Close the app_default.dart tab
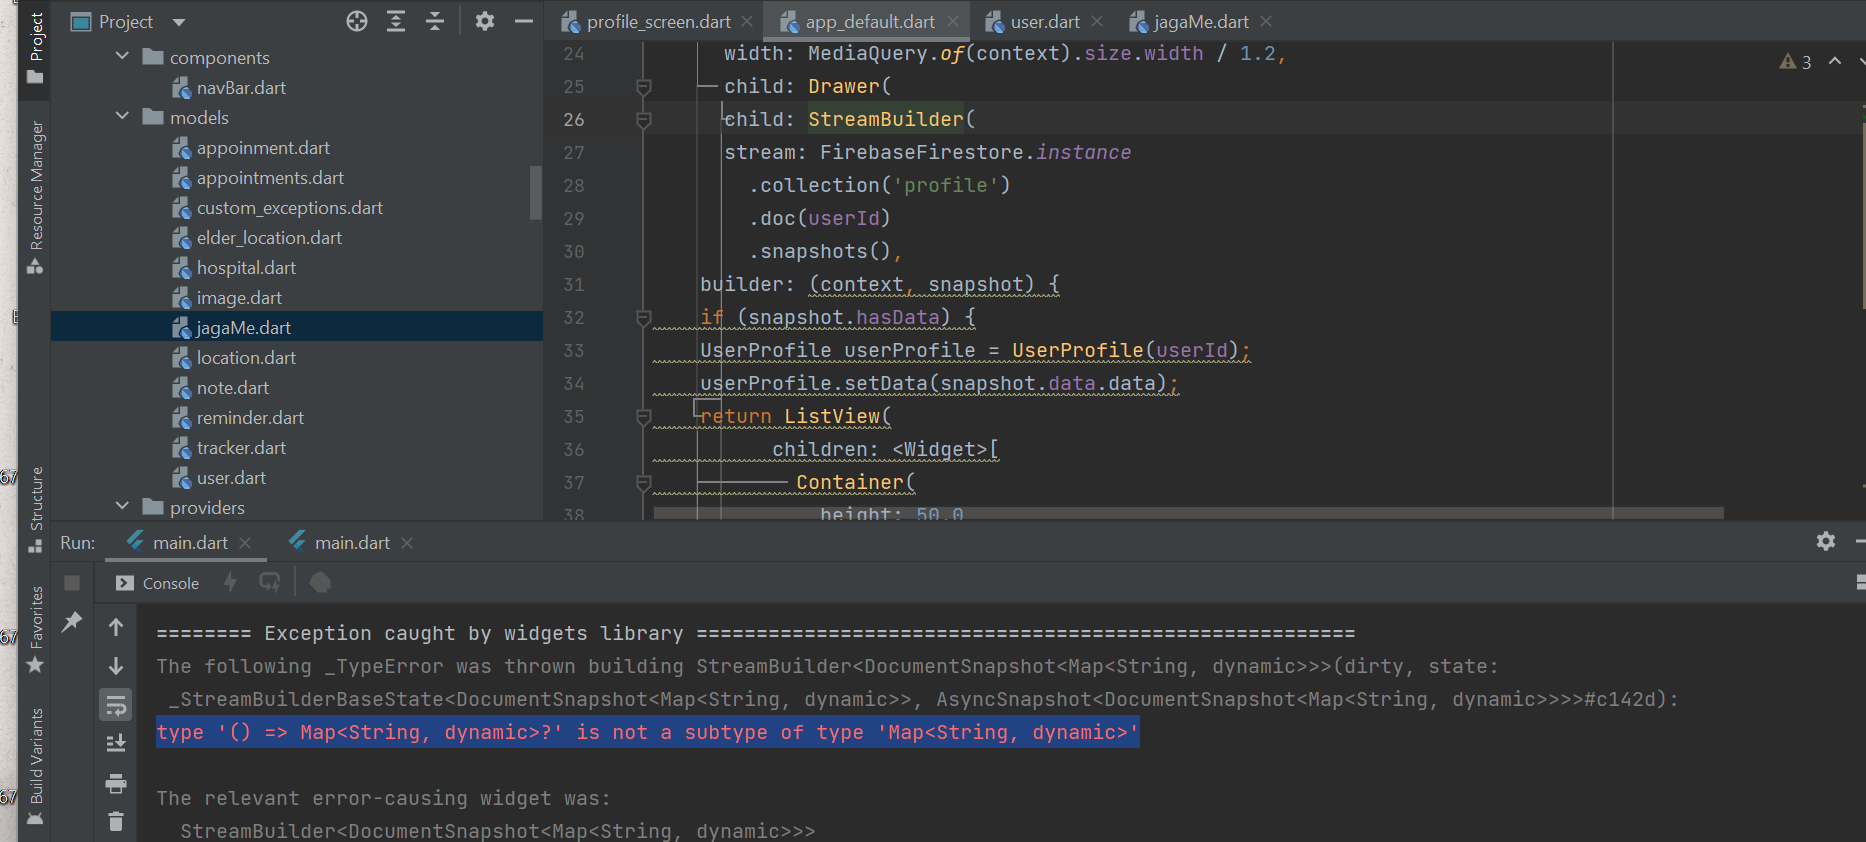Image resolution: width=1866 pixels, height=842 pixels. [x=952, y=21]
